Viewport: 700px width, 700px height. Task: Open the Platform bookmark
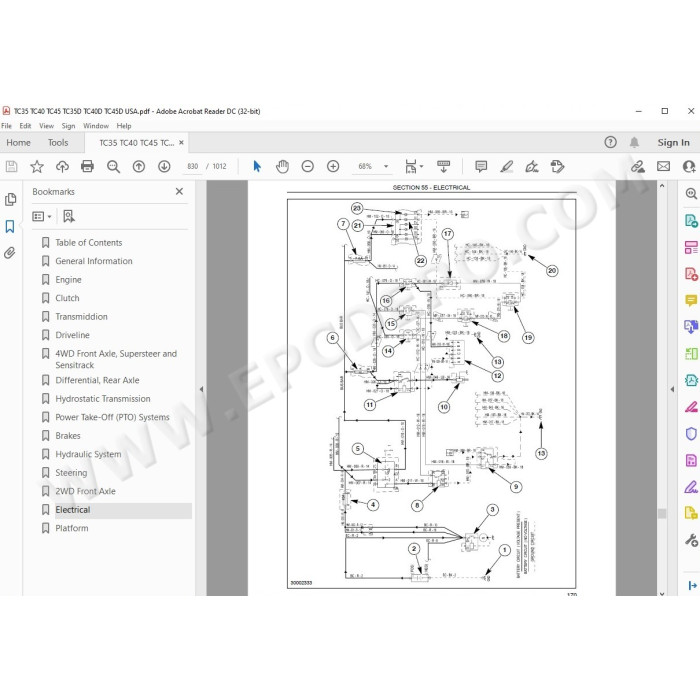pyautogui.click(x=71, y=529)
